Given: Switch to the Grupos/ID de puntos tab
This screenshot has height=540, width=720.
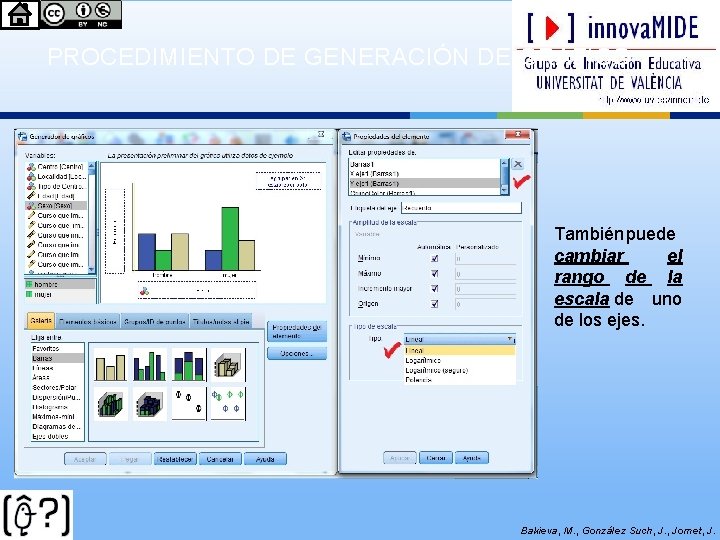Looking at the screenshot, I should [x=154, y=322].
